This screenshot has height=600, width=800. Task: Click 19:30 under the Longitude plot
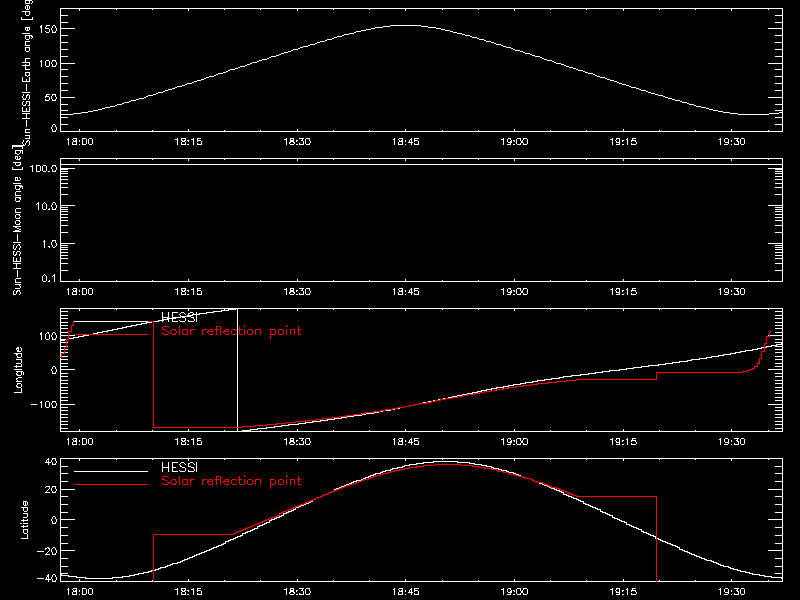tap(732, 441)
